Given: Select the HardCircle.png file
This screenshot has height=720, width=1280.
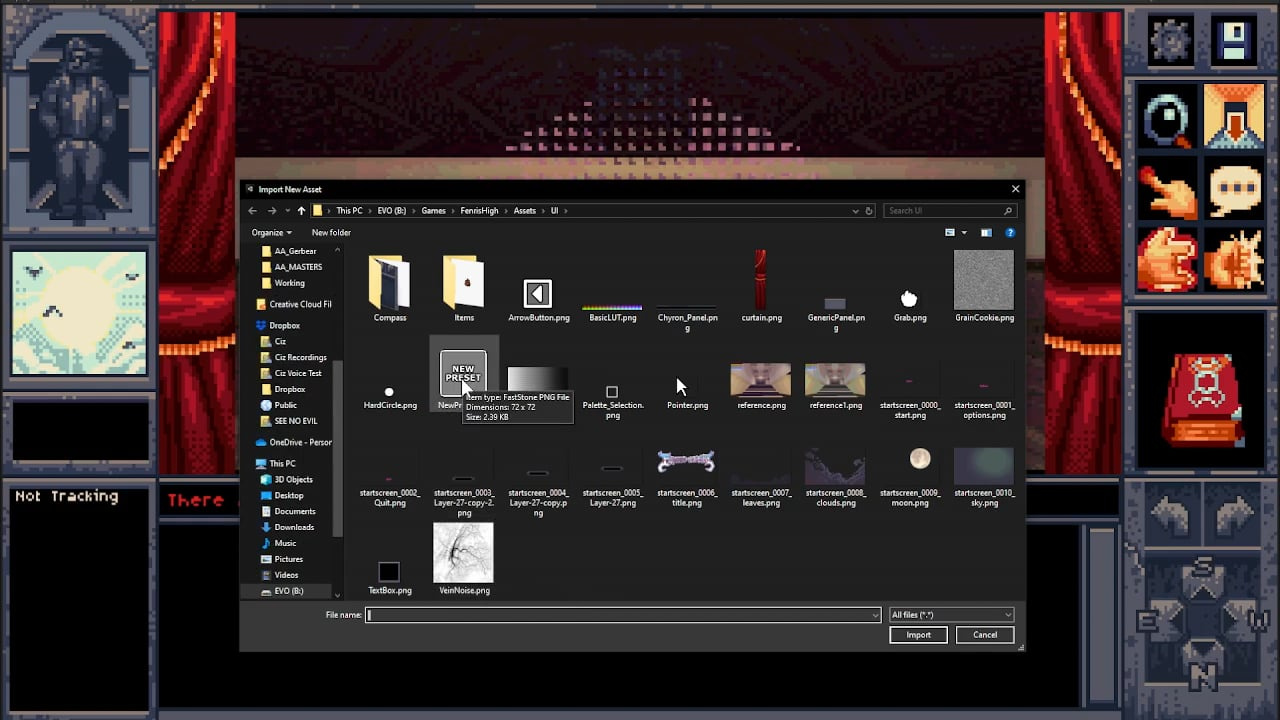Looking at the screenshot, I should [390, 397].
